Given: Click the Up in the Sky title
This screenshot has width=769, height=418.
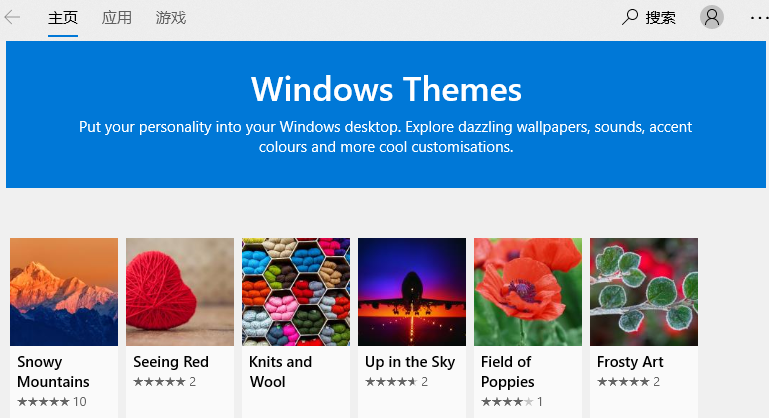Looking at the screenshot, I should (x=410, y=362).
